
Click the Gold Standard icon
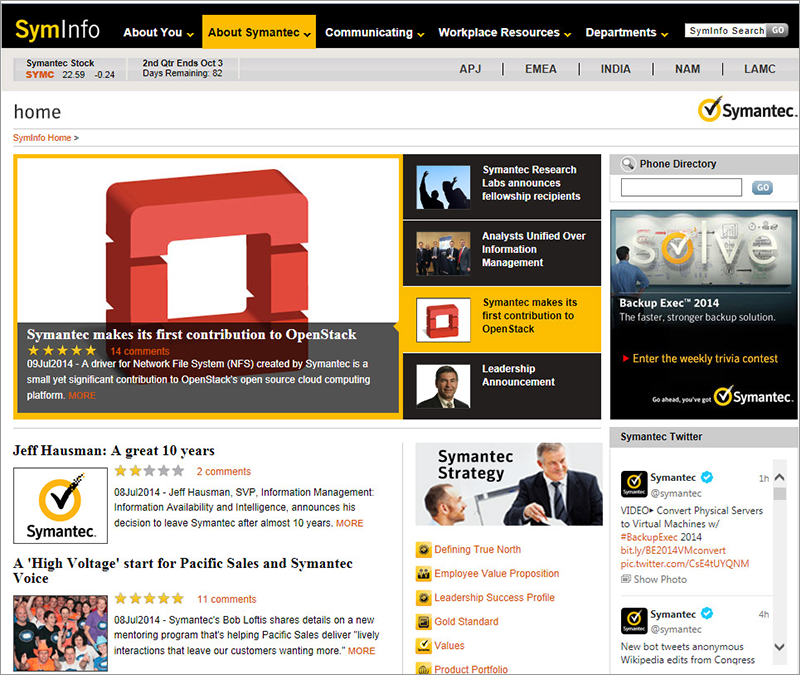tap(423, 621)
